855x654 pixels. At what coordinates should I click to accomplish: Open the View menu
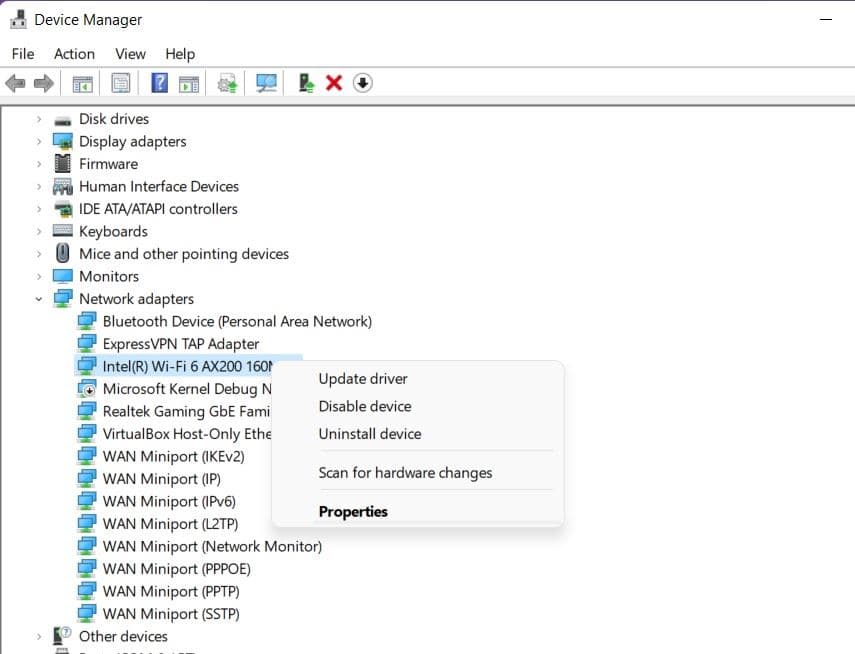point(130,54)
